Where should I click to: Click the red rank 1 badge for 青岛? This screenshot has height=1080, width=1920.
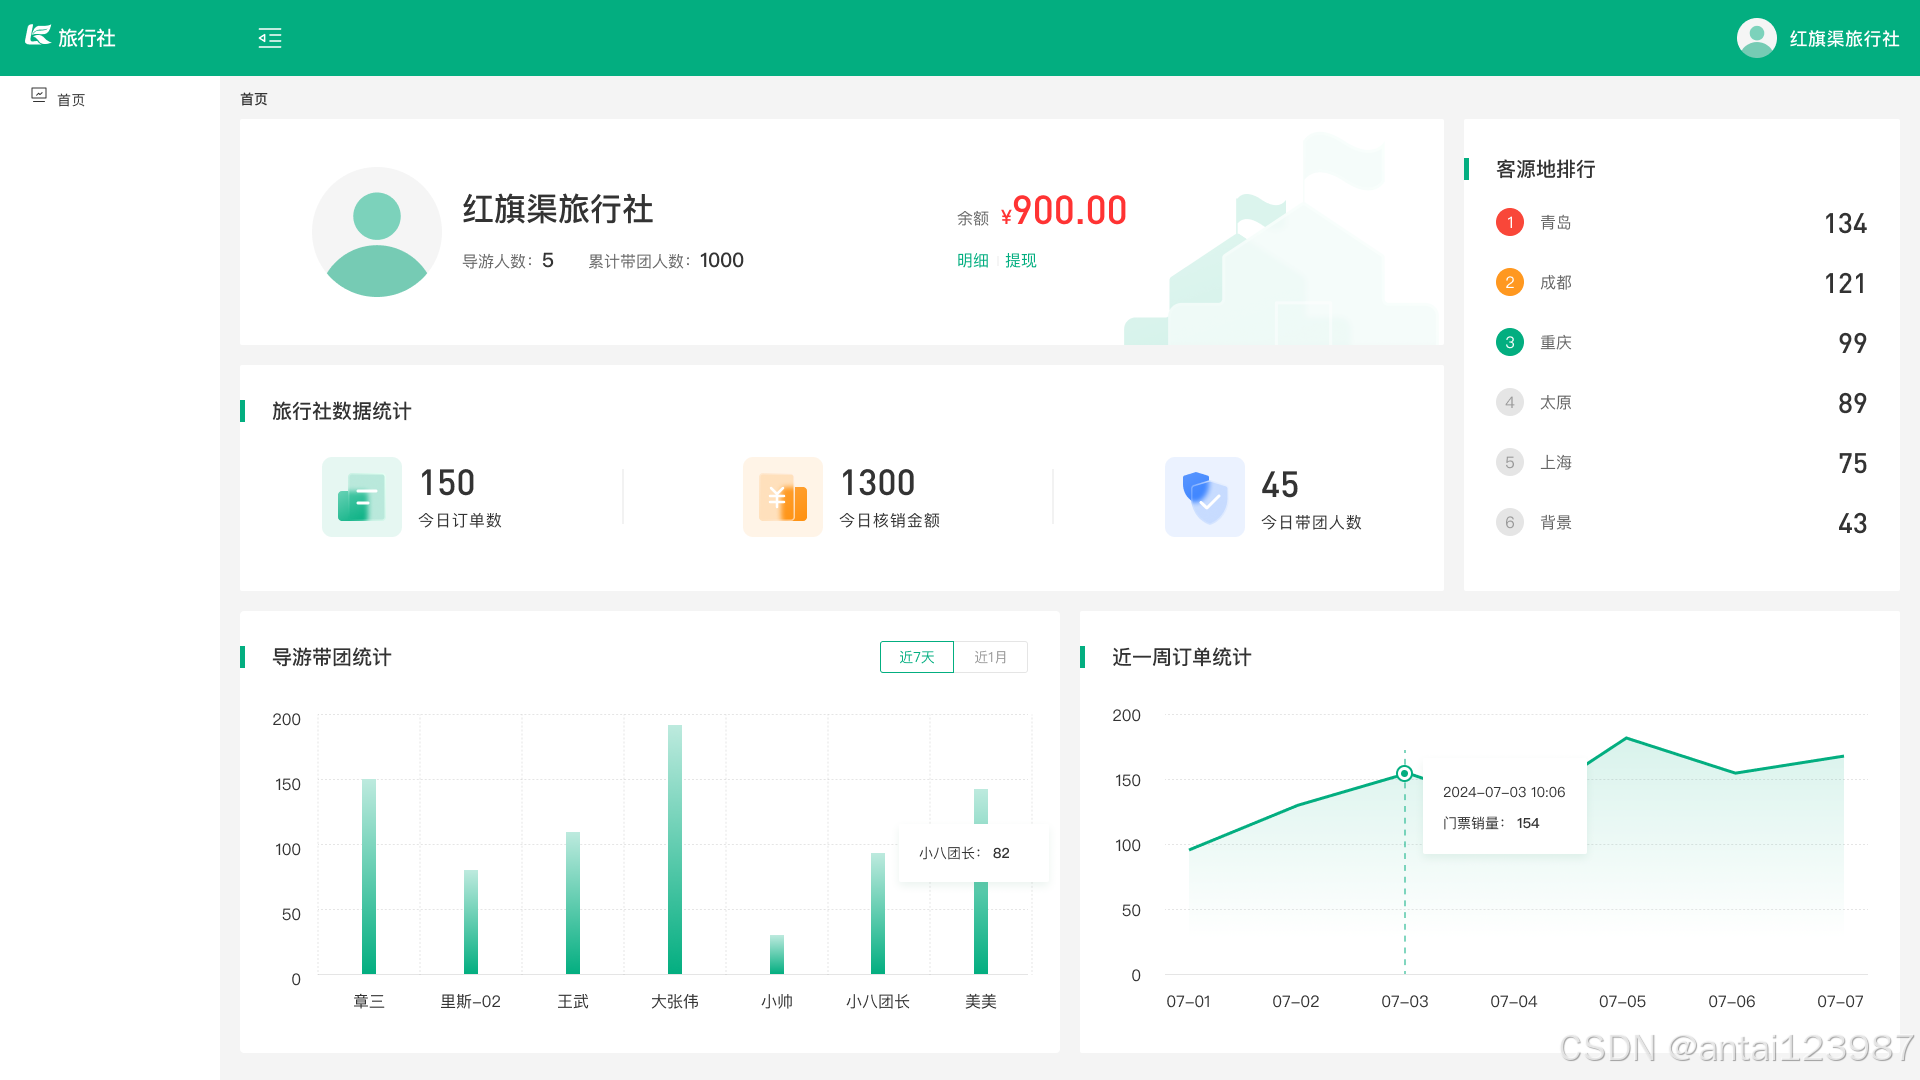(1509, 222)
